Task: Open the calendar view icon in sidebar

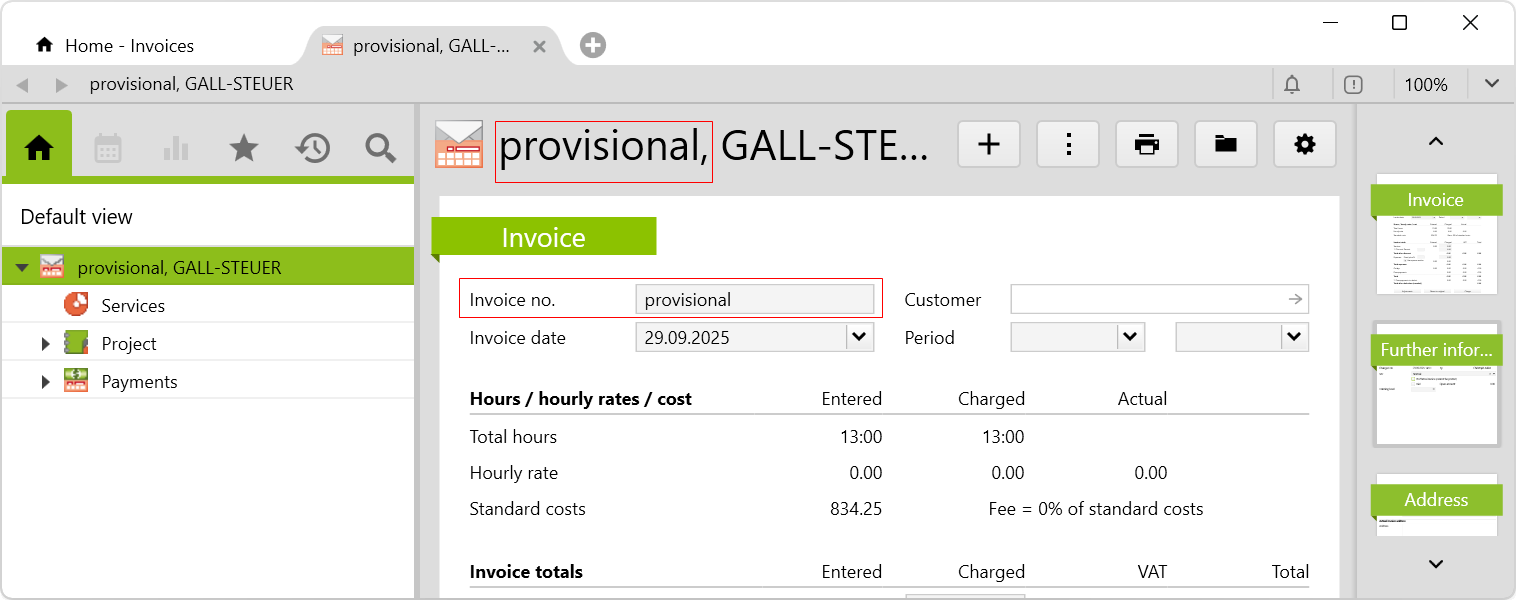Action: pos(107,149)
